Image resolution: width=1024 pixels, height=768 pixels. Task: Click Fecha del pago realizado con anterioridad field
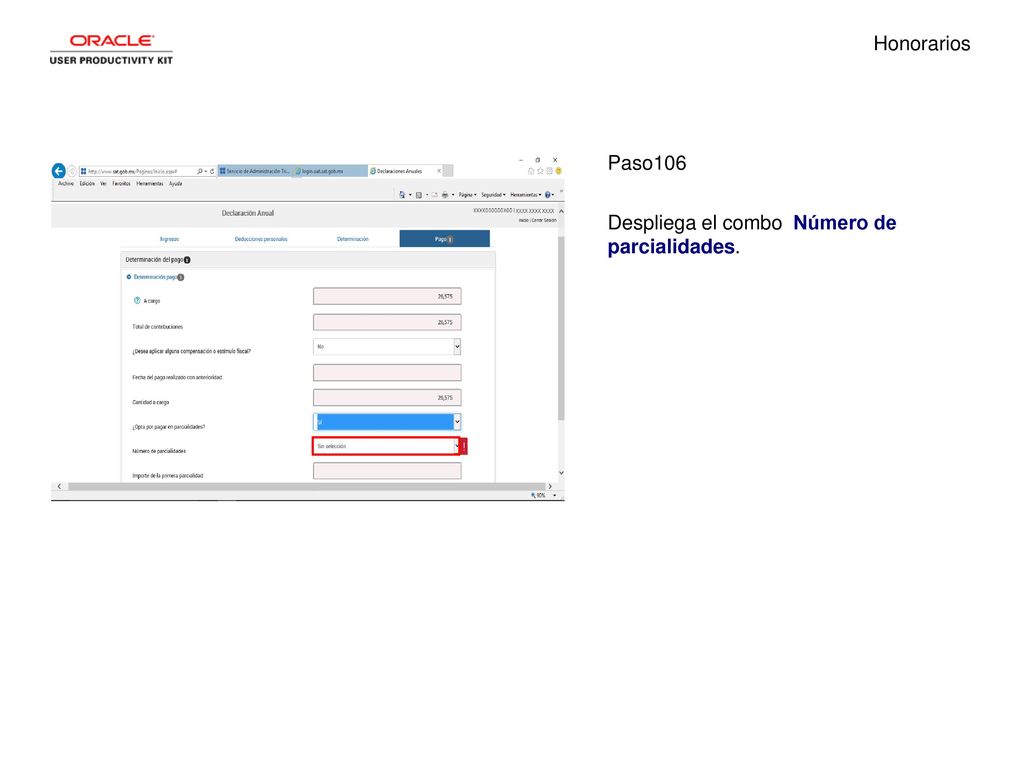(x=387, y=372)
